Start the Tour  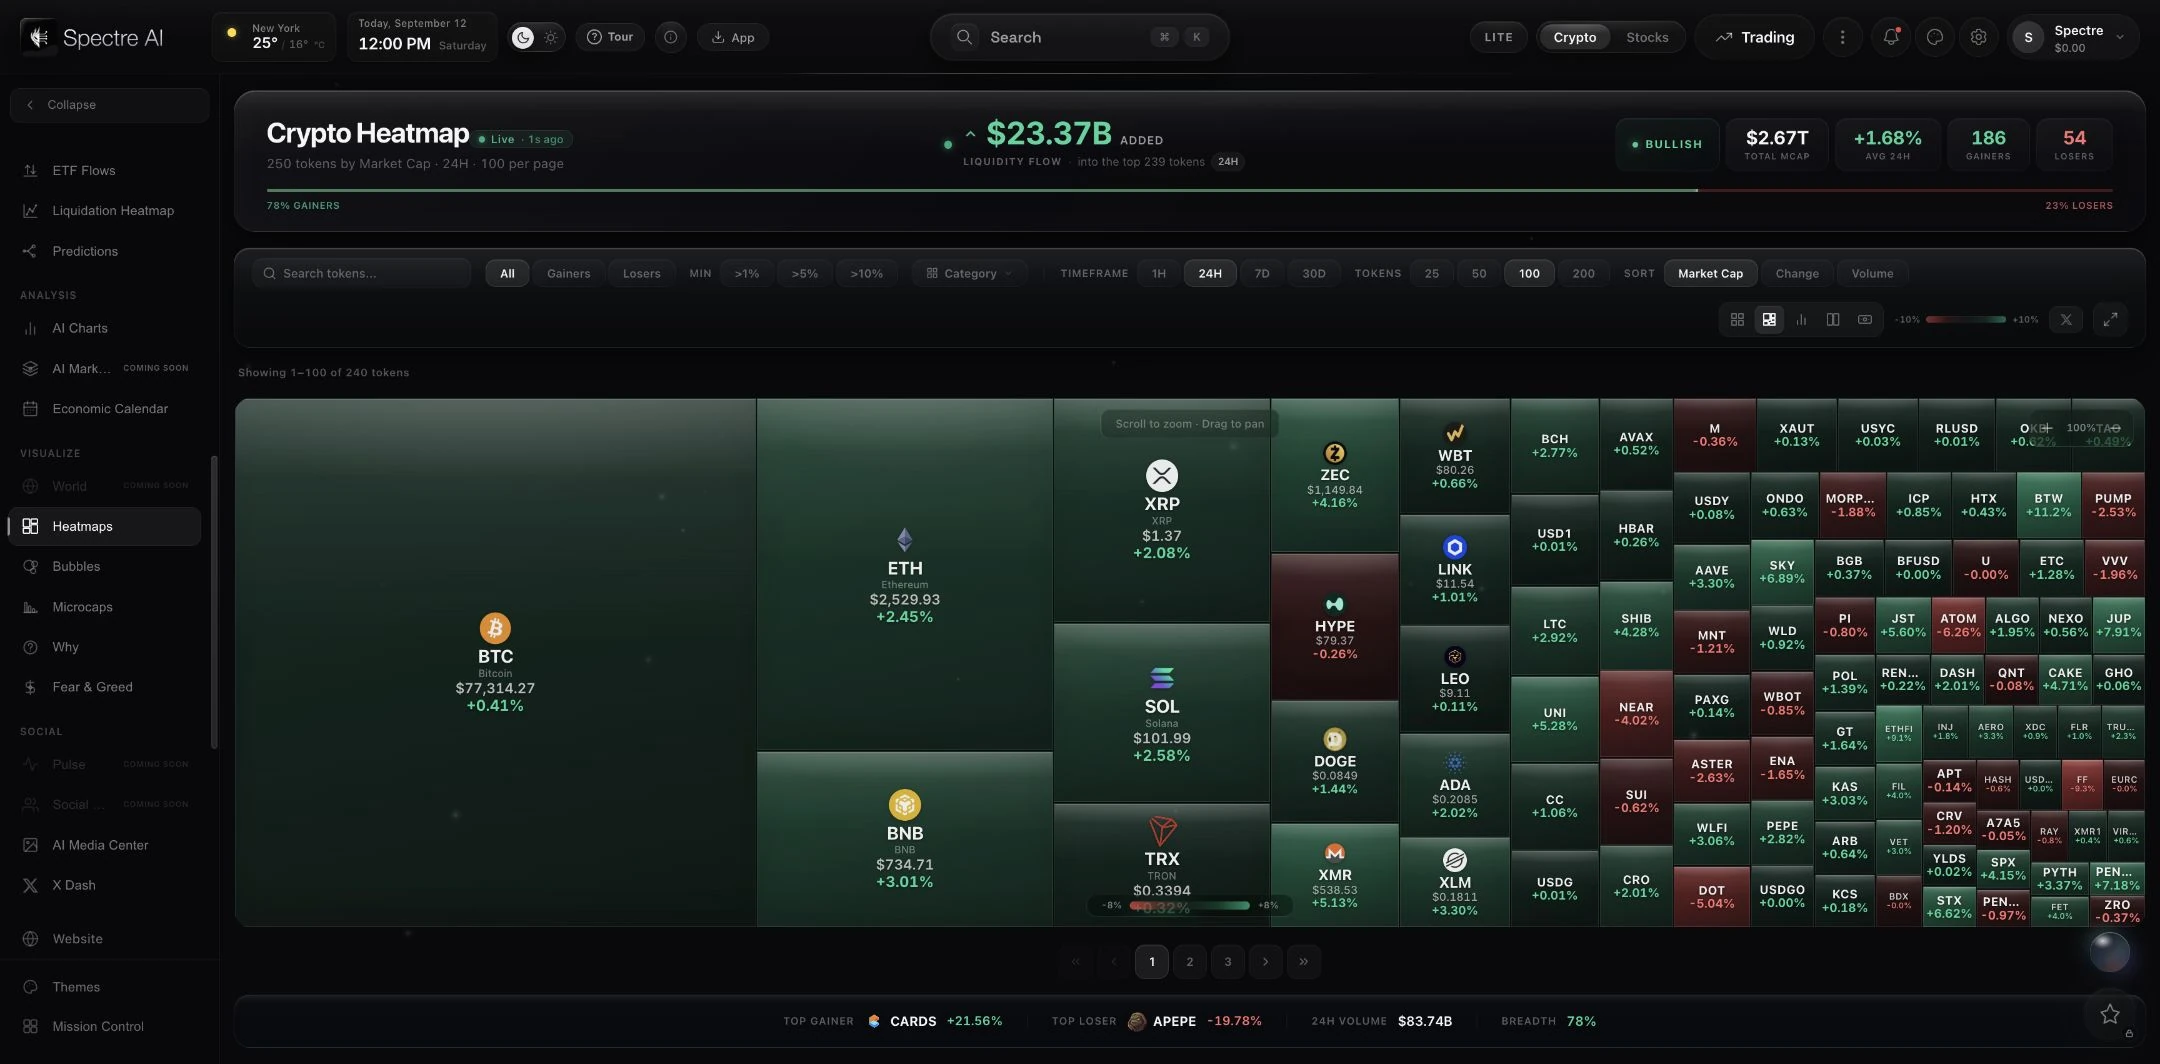point(610,37)
